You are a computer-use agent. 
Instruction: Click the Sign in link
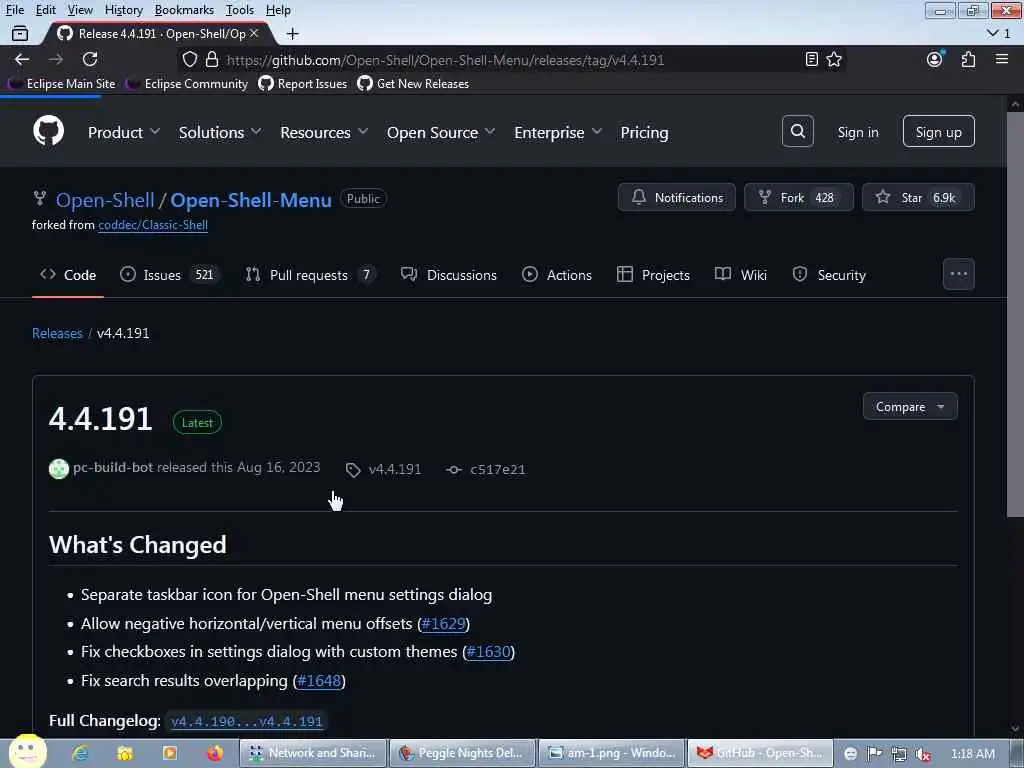858,132
